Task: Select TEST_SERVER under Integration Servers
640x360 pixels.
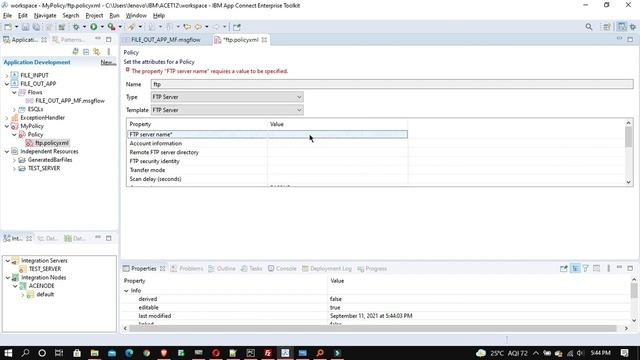Action: [x=45, y=269]
